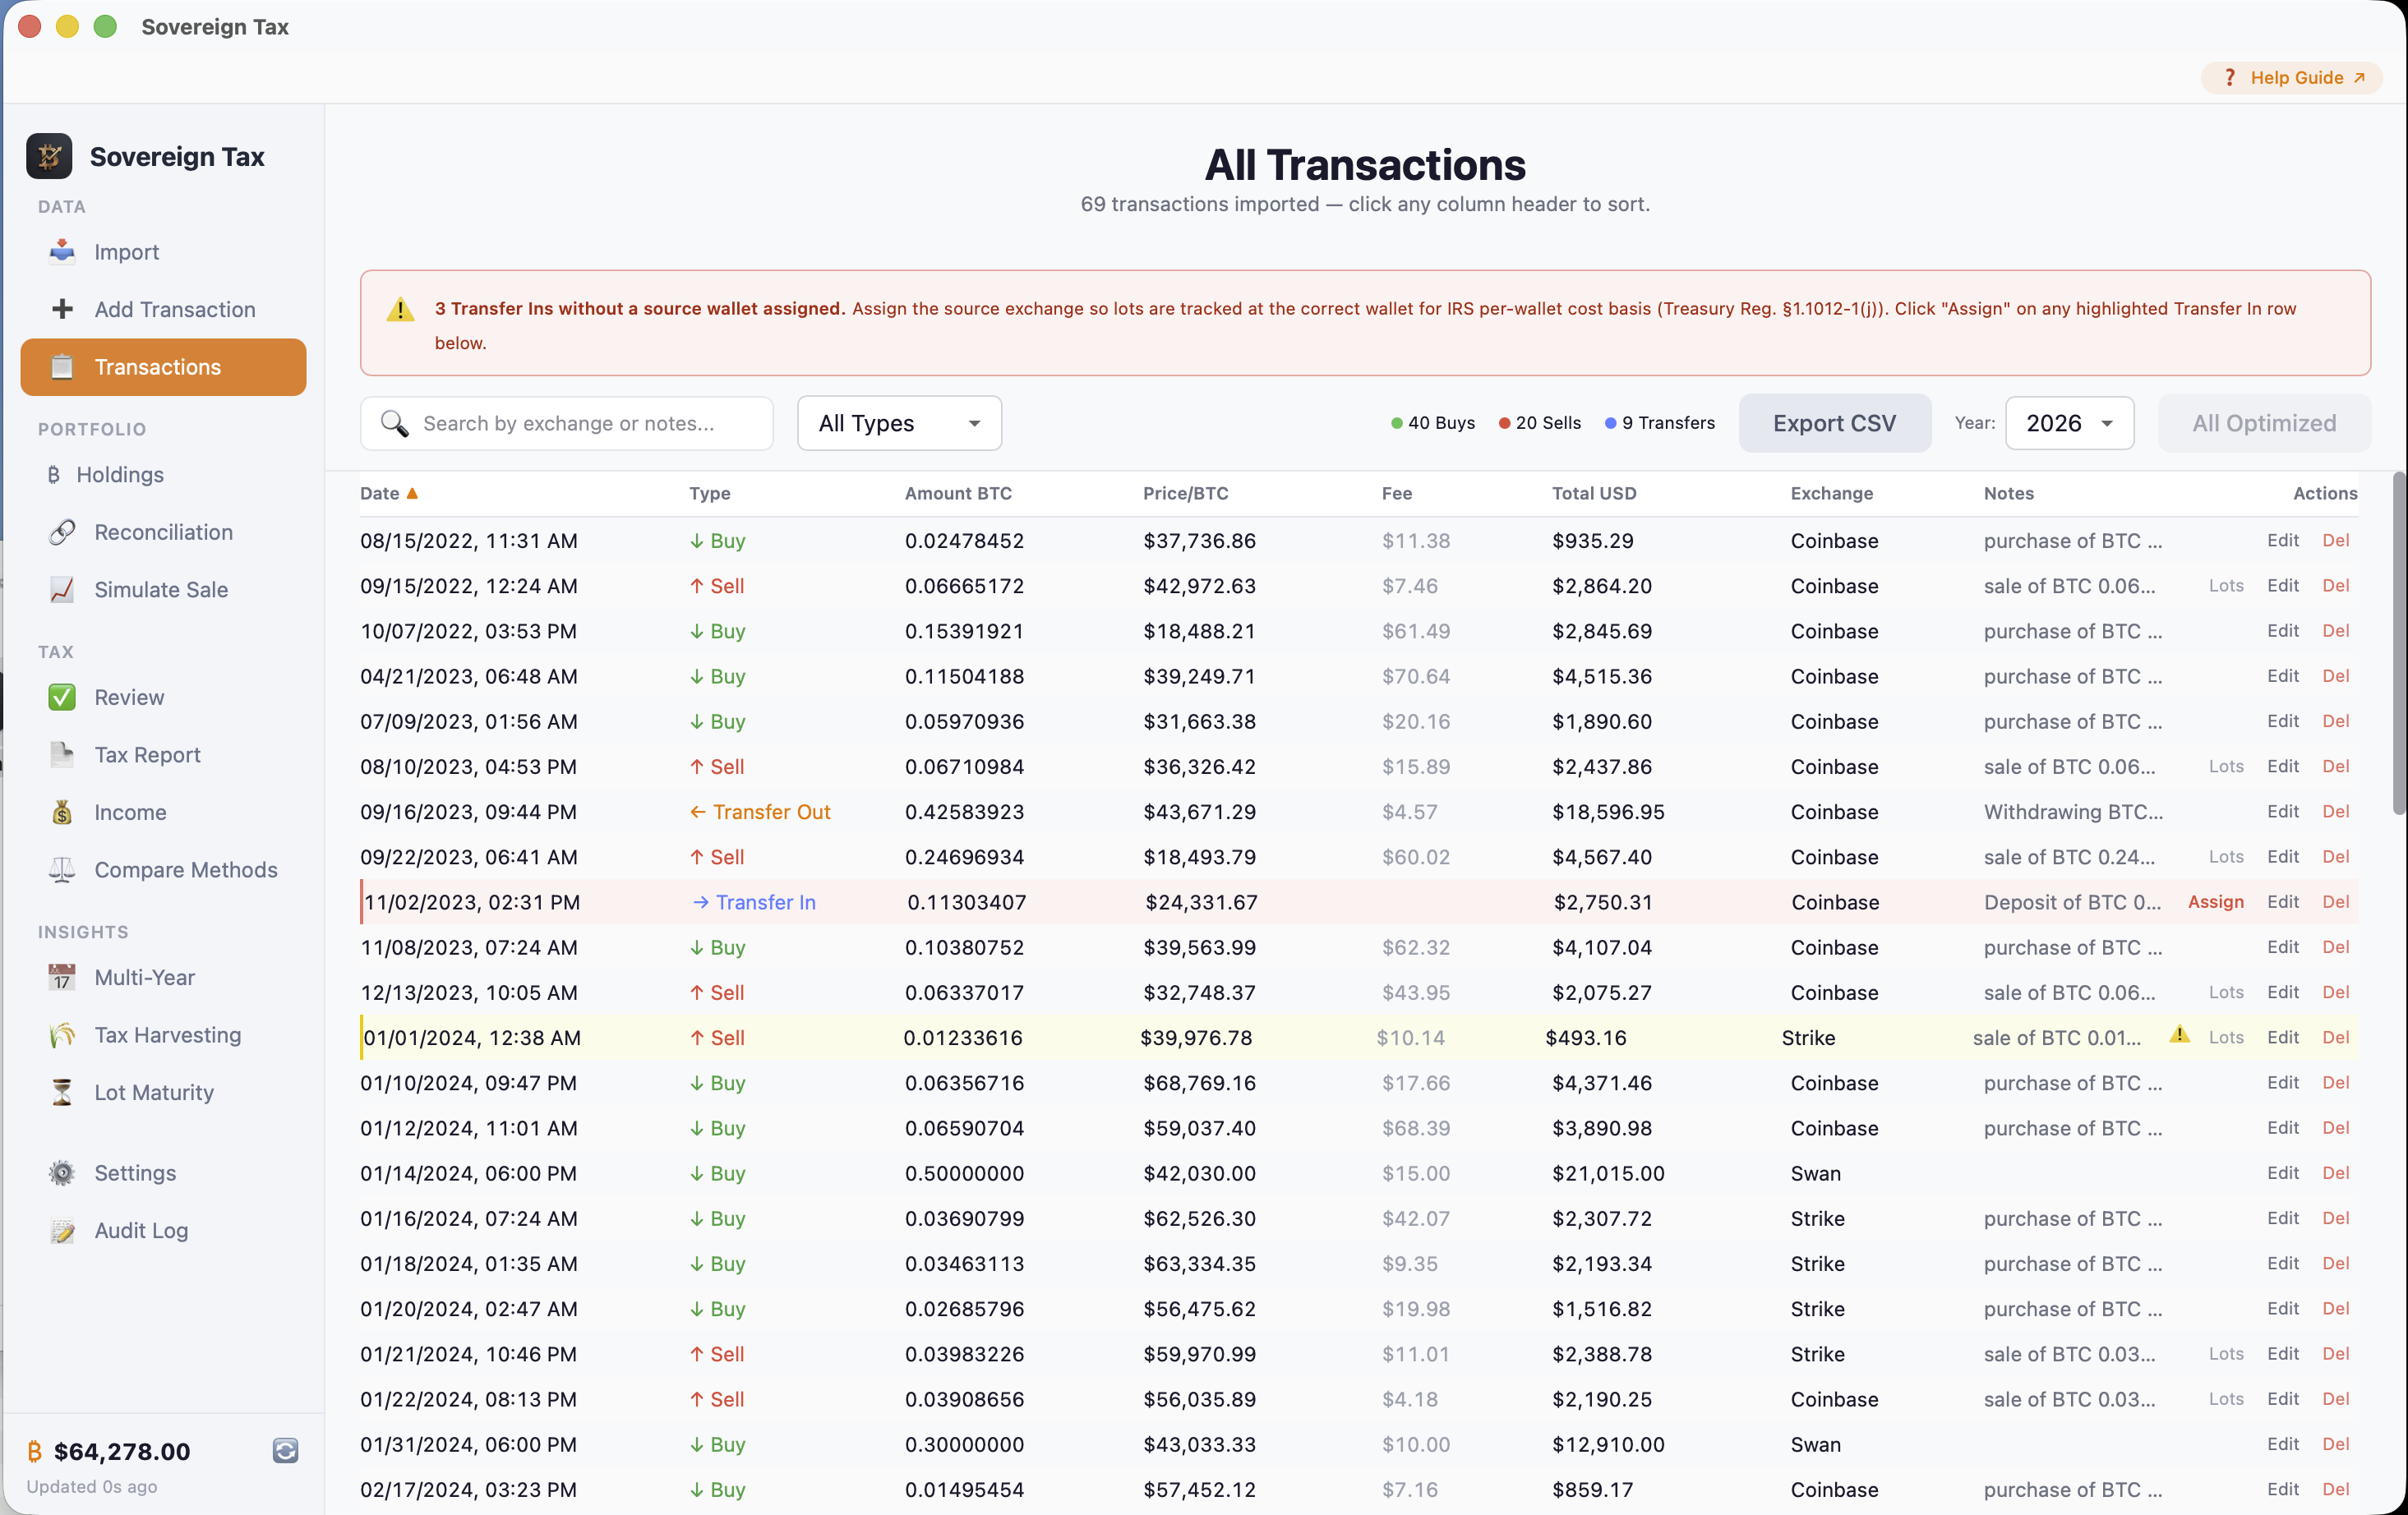The height and width of the screenshot is (1515, 2408).
Task: Refresh the portfolio balance icon
Action: 284,1450
